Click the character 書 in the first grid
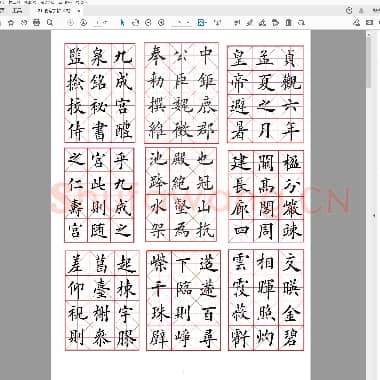The image size is (380, 380). 99,131
